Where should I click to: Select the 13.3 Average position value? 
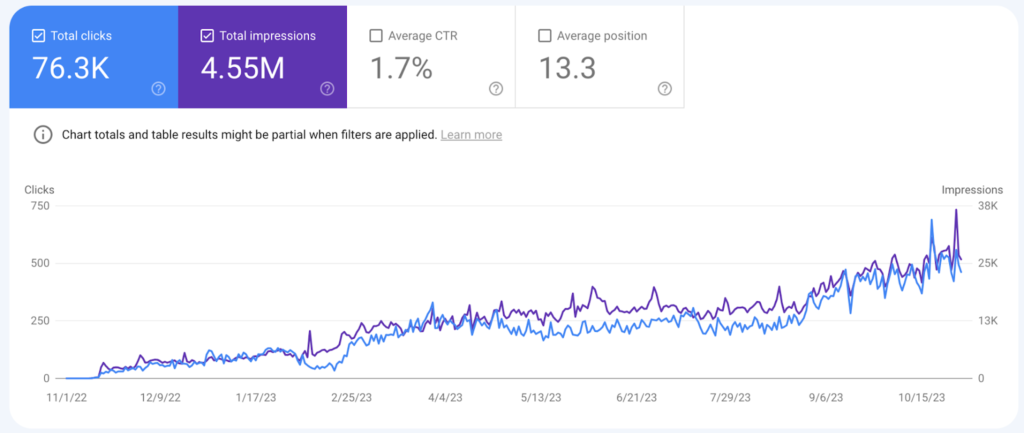(568, 69)
